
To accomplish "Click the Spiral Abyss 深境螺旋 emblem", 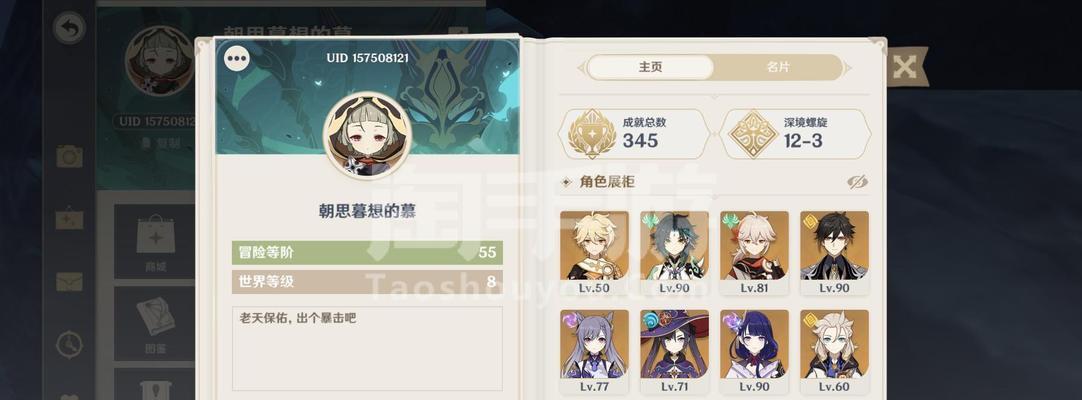I will coord(754,134).
